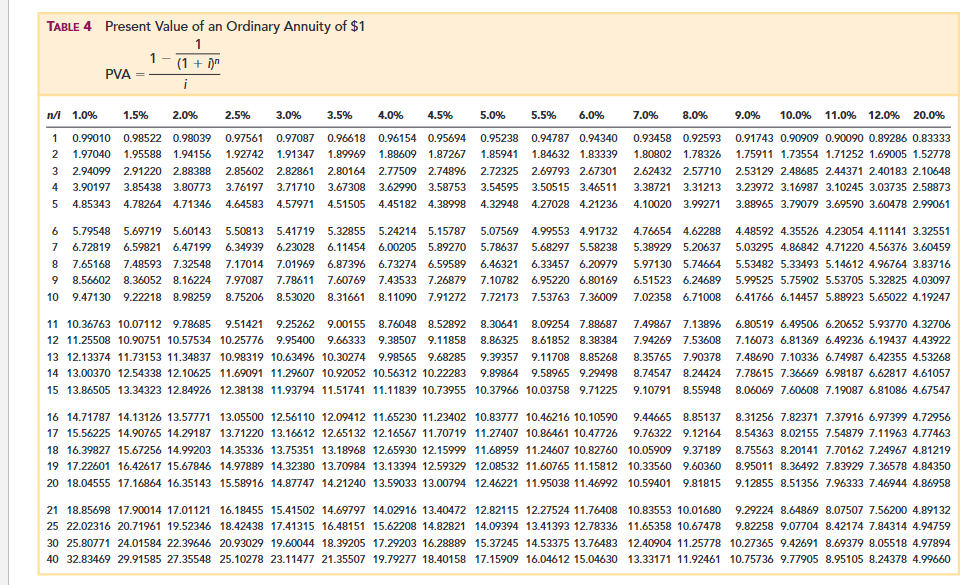Click the value 13.59033
The width and height of the screenshot is (967, 585).
395,483
